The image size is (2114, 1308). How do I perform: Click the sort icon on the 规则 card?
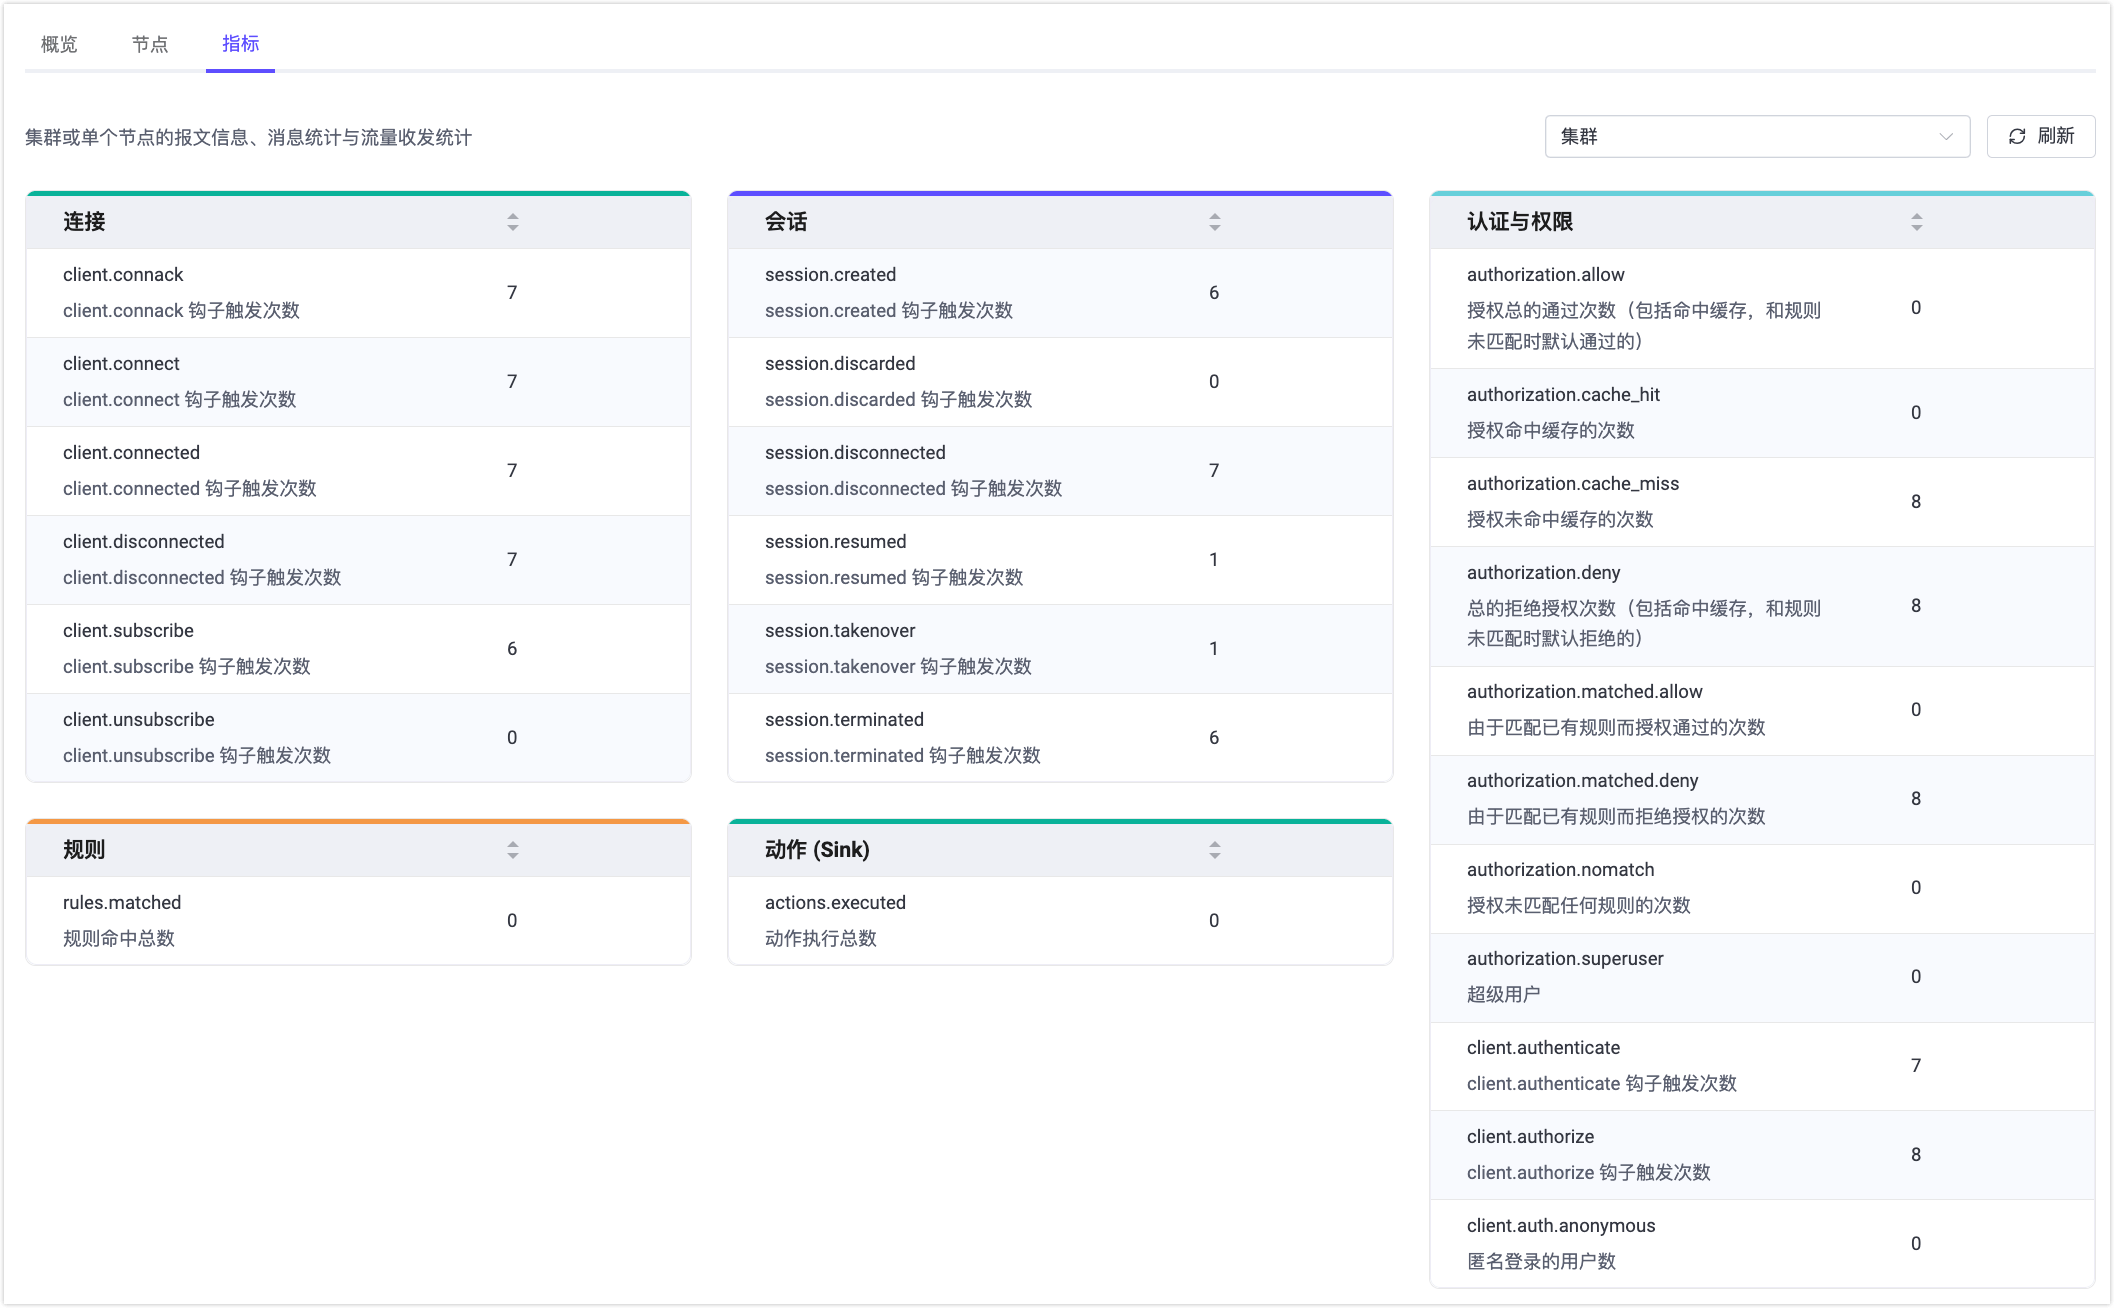coord(512,849)
